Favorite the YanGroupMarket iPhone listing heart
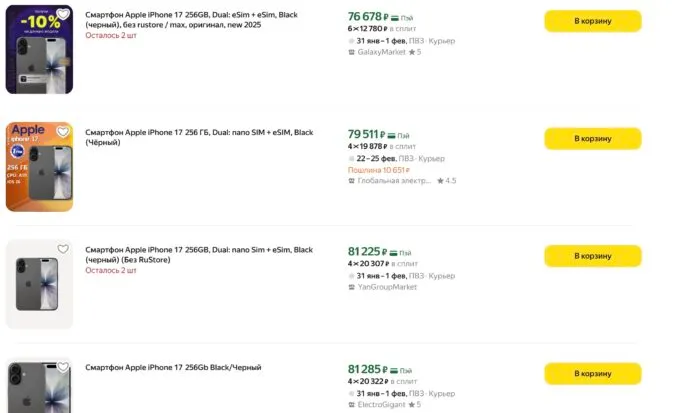This screenshot has width=680, height=413. 63,249
